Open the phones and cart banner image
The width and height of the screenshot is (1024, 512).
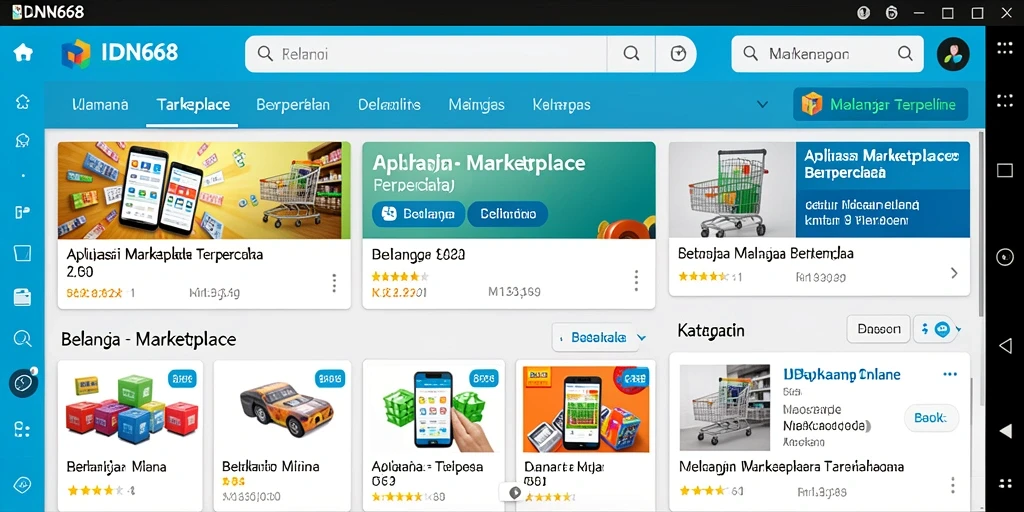pyautogui.click(x=204, y=190)
